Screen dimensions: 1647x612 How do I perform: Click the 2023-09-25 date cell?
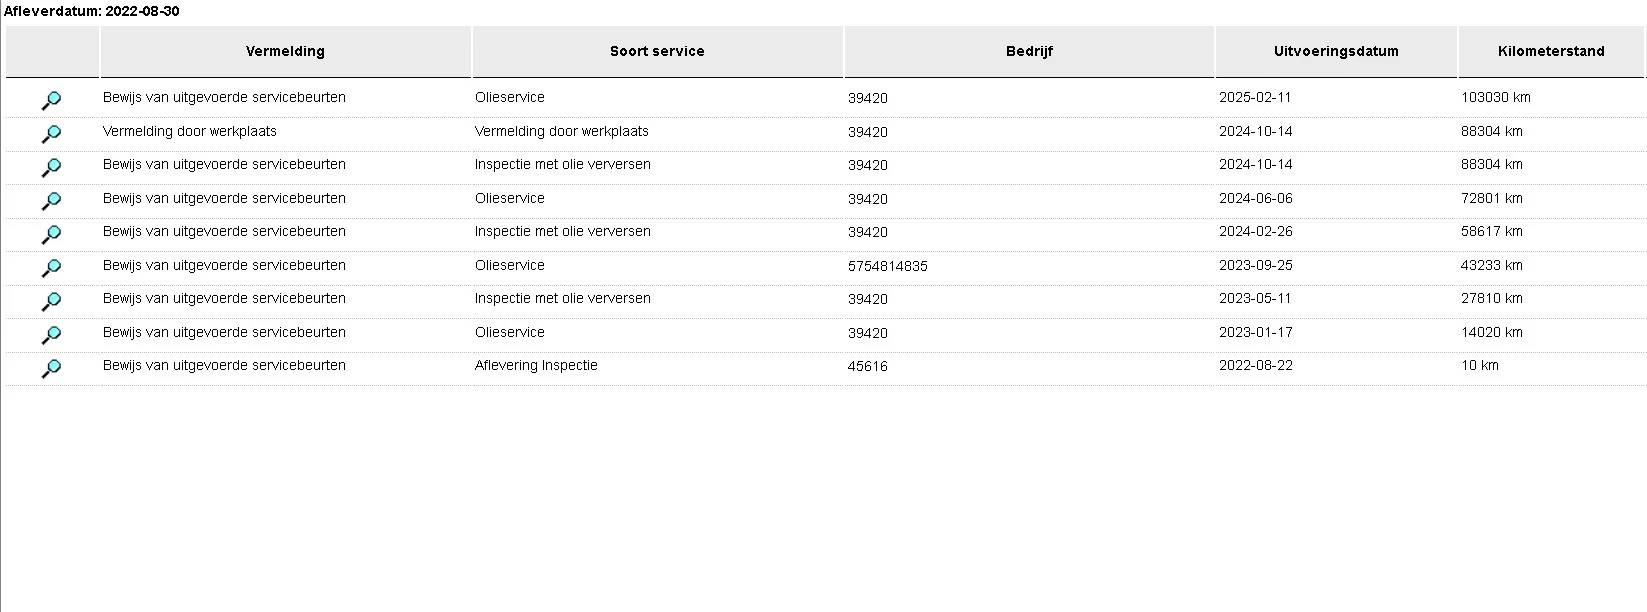pos(1256,265)
